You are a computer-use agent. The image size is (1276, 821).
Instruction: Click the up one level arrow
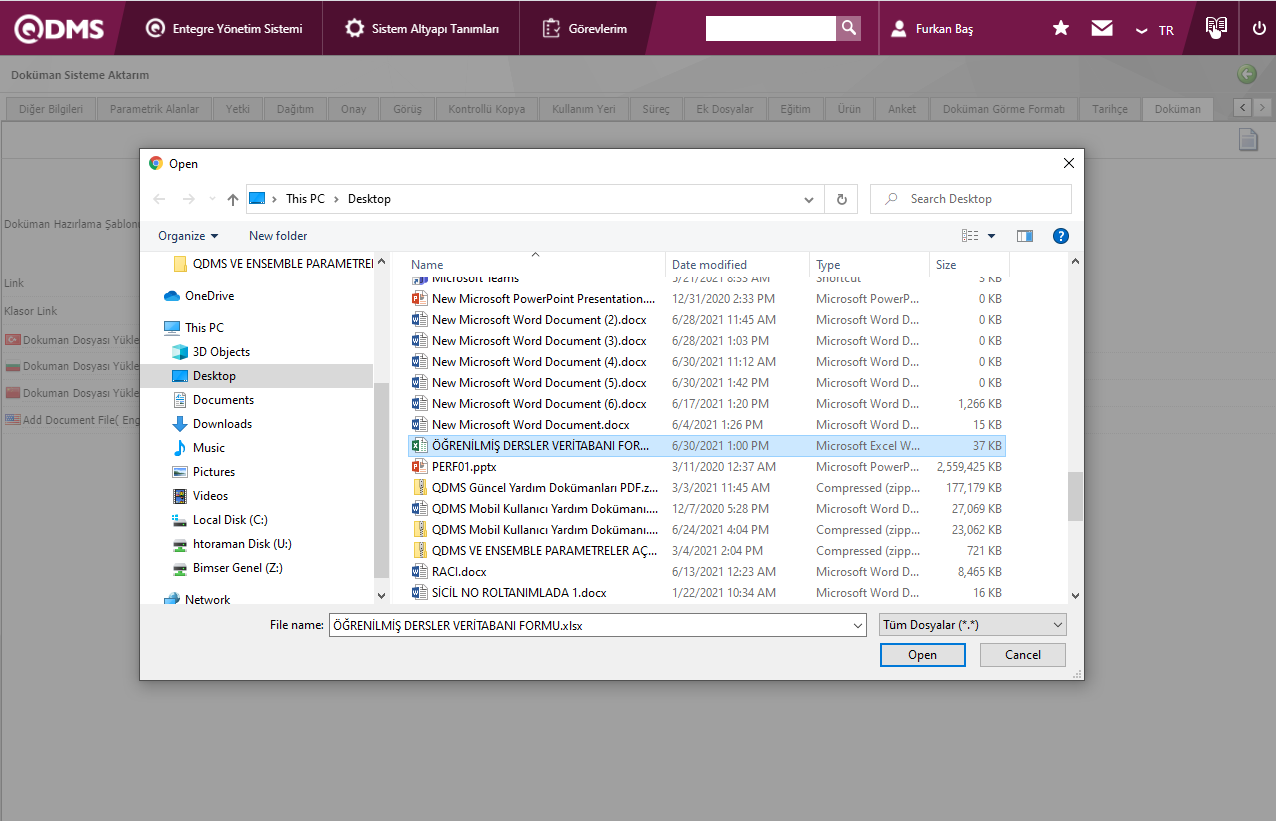(x=233, y=199)
